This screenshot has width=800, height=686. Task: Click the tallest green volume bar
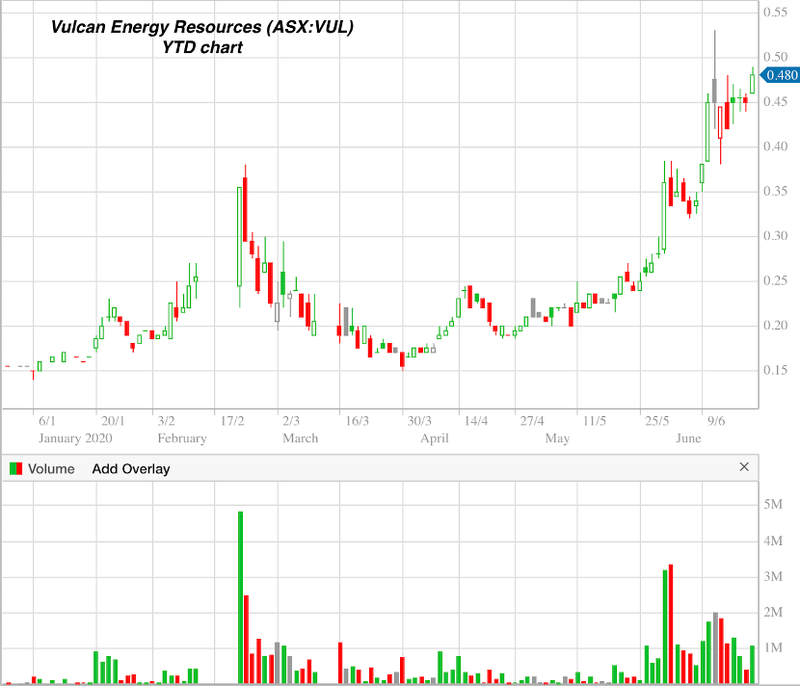coord(240,597)
